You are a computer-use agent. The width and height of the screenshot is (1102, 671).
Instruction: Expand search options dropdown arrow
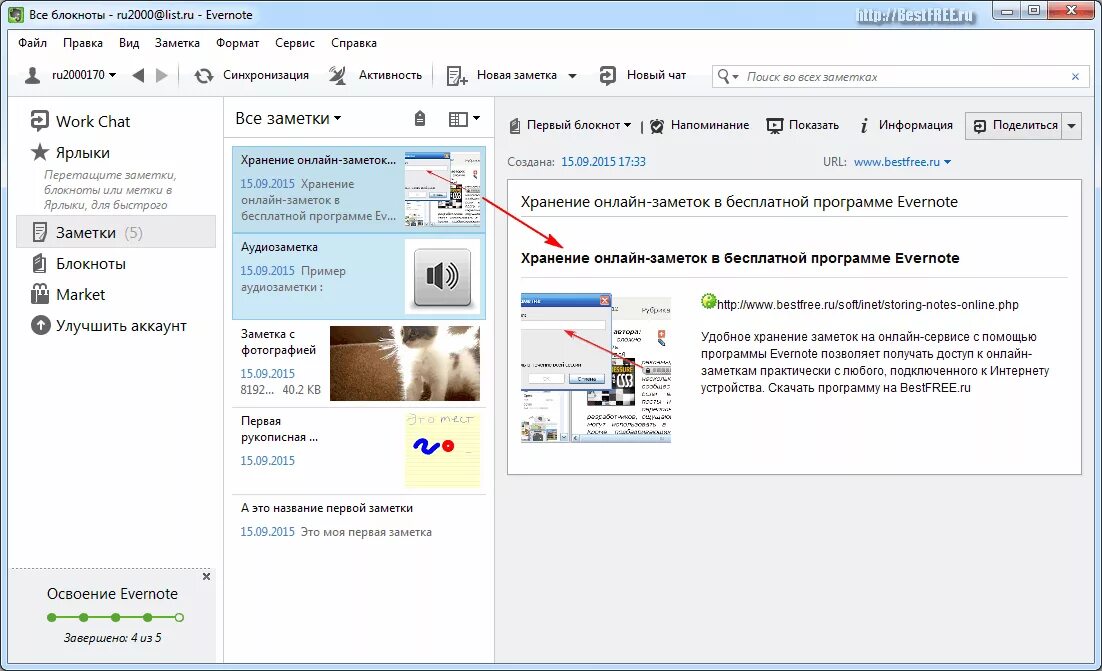(x=736, y=77)
